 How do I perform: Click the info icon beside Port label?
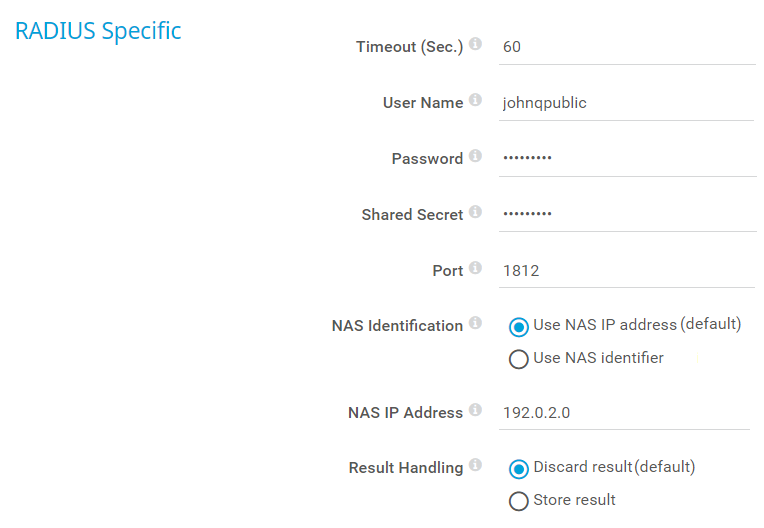tap(475, 268)
